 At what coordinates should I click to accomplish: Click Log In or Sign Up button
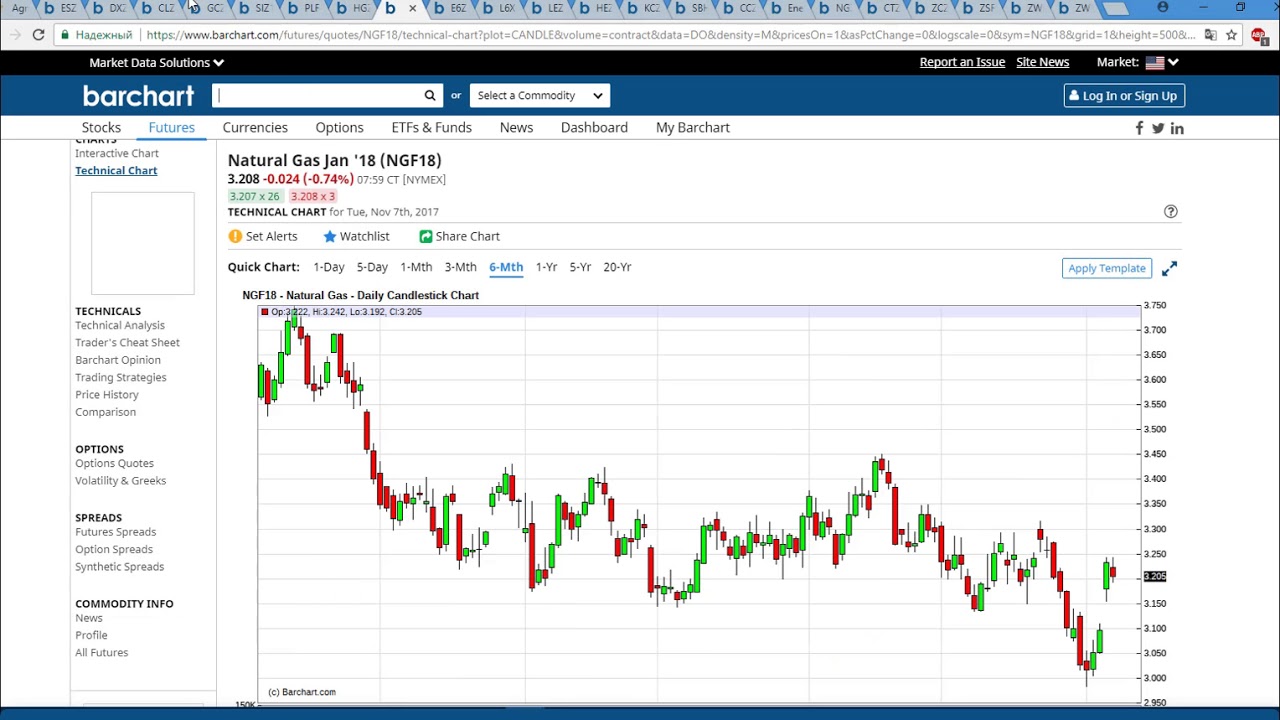(1124, 96)
